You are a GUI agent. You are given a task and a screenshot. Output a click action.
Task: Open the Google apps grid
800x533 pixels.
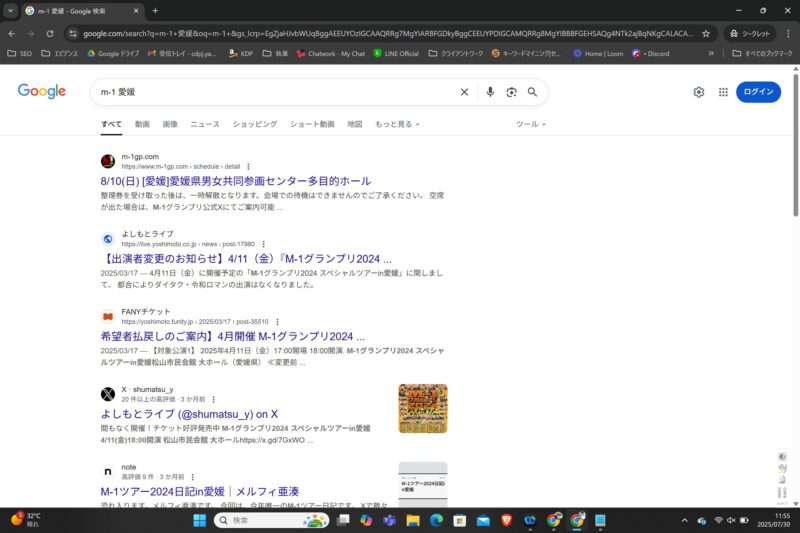tap(723, 92)
